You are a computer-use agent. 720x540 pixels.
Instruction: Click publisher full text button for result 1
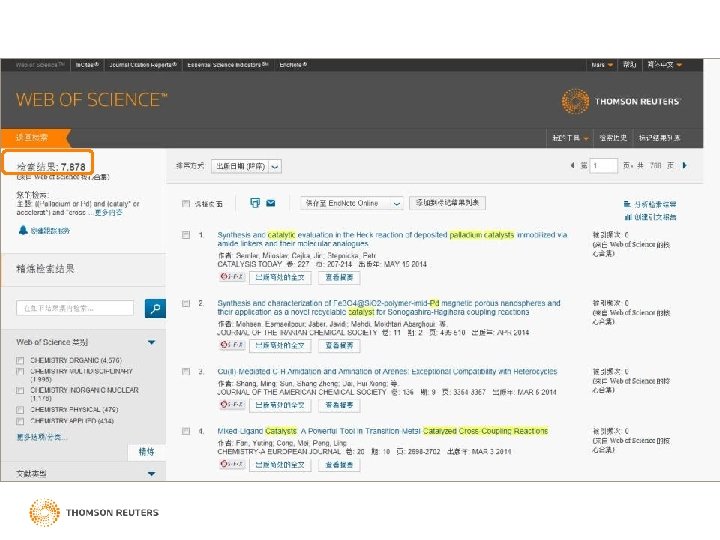click(x=280, y=277)
